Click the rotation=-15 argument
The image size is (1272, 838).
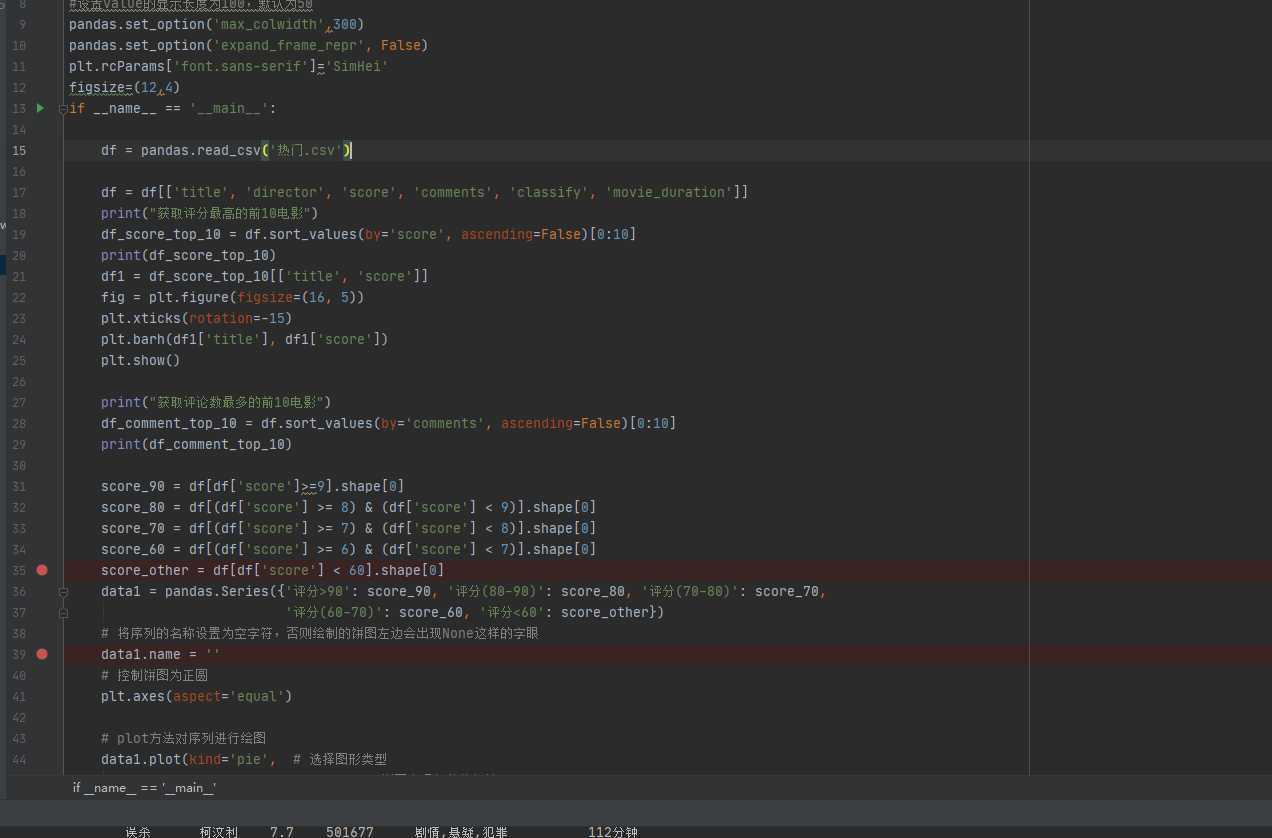(236, 318)
